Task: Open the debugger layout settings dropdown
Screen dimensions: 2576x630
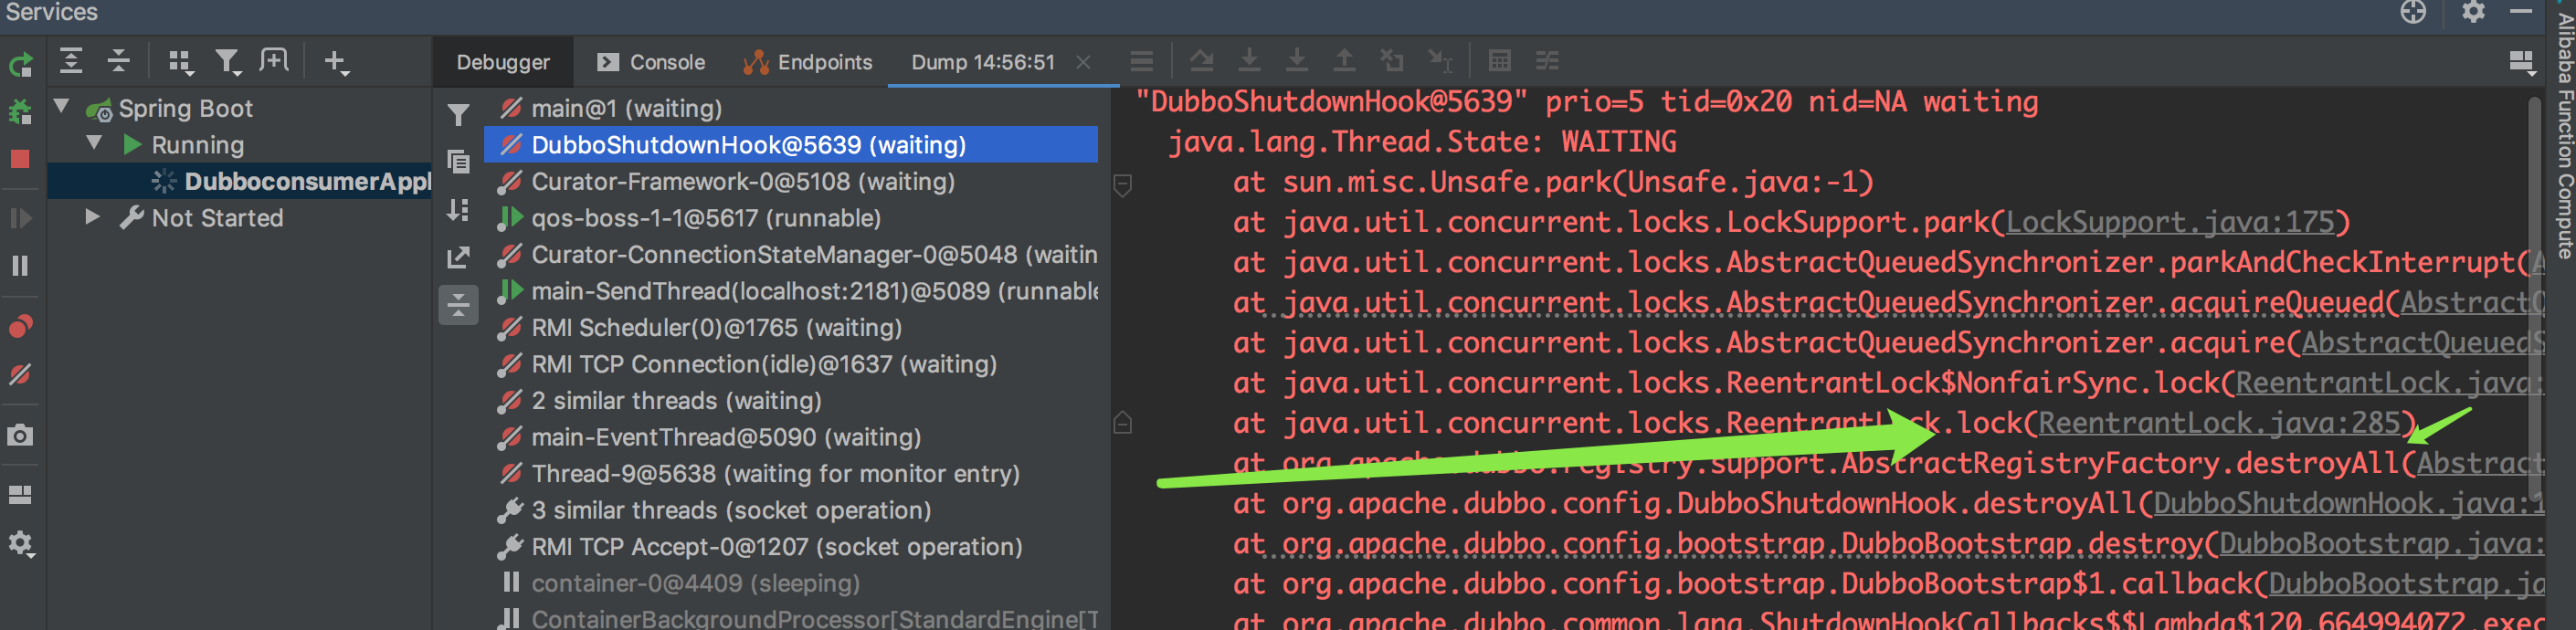Action: coord(2522,63)
